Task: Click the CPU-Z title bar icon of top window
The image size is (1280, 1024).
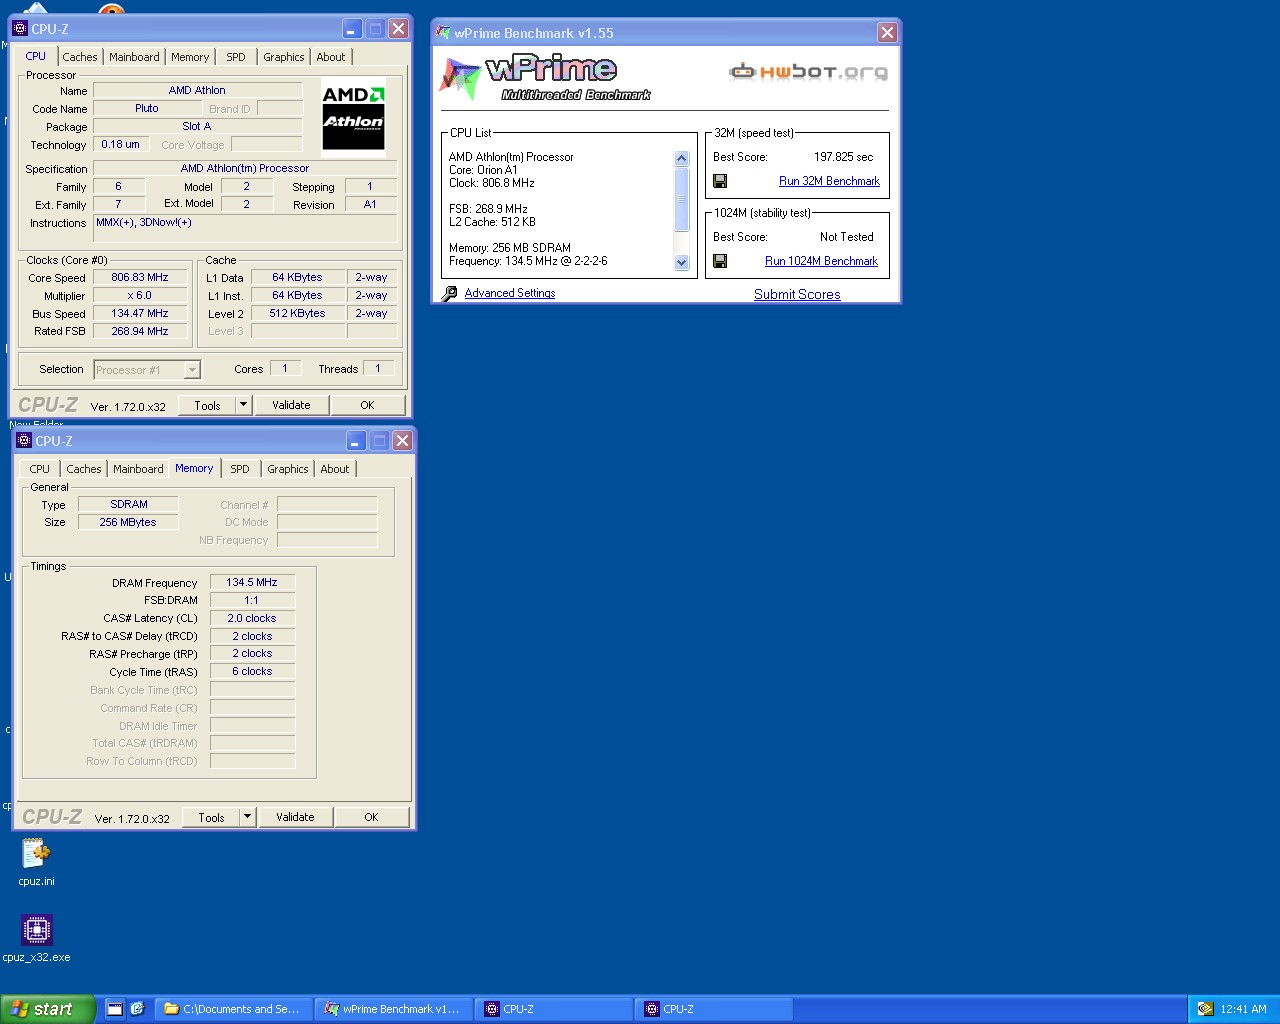Action: (x=20, y=29)
